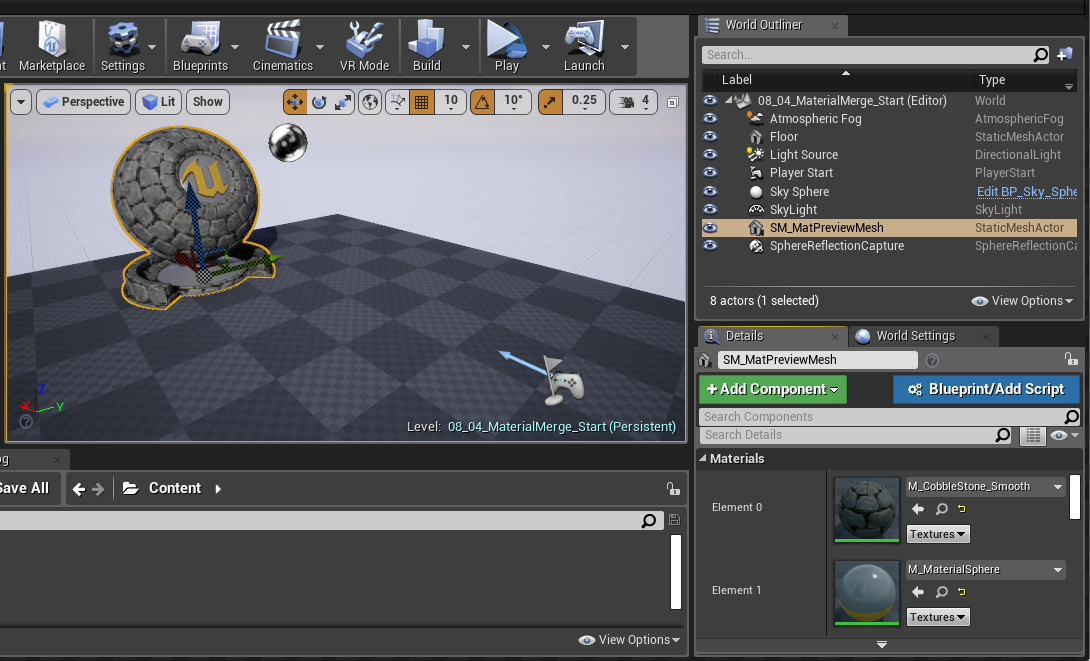Hide the Light Source actor

[710, 154]
